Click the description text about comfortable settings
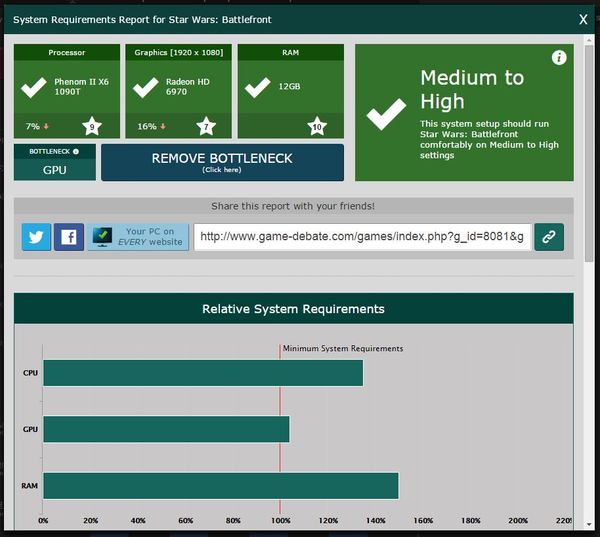Image resolution: width=600 pixels, height=537 pixels. [x=489, y=140]
